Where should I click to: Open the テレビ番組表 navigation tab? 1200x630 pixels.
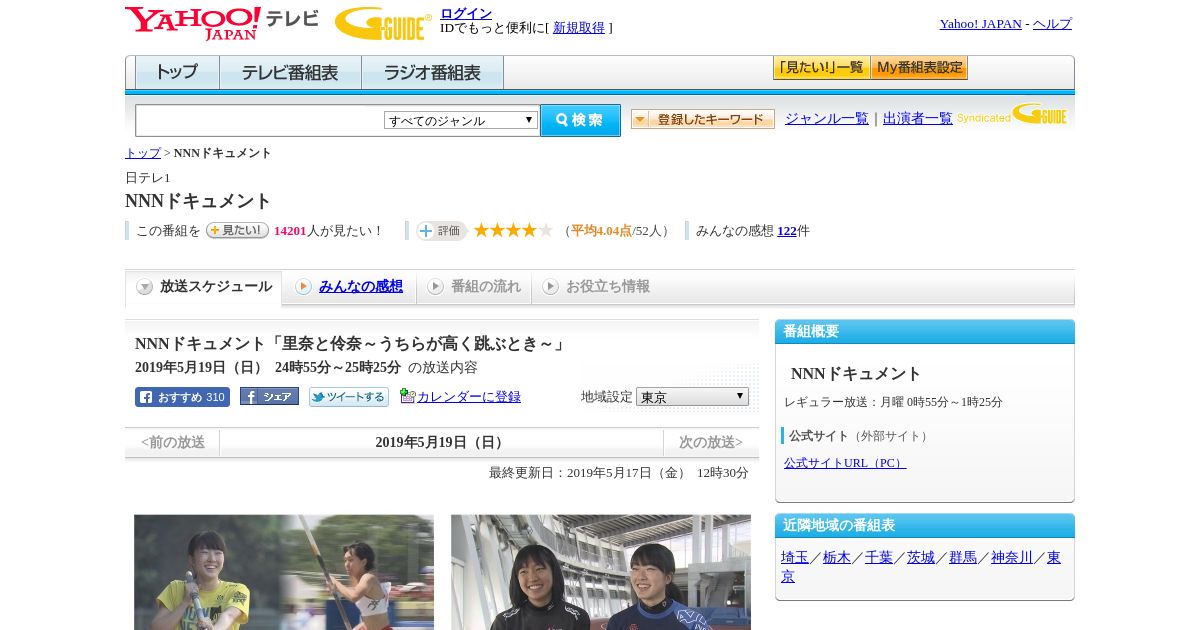click(x=290, y=73)
